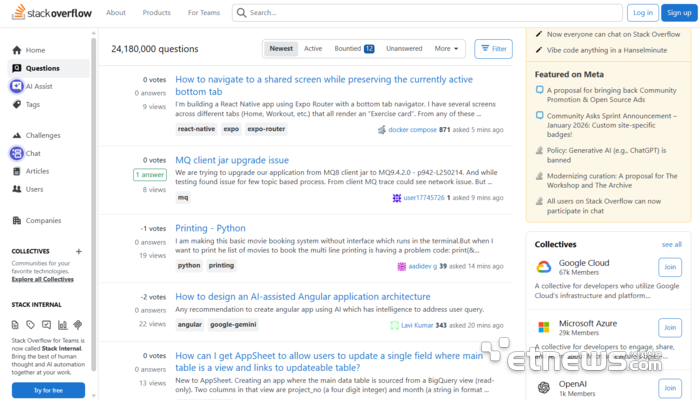The width and height of the screenshot is (700, 400).
Task: Switch to the Active questions tab
Action: 313,48
